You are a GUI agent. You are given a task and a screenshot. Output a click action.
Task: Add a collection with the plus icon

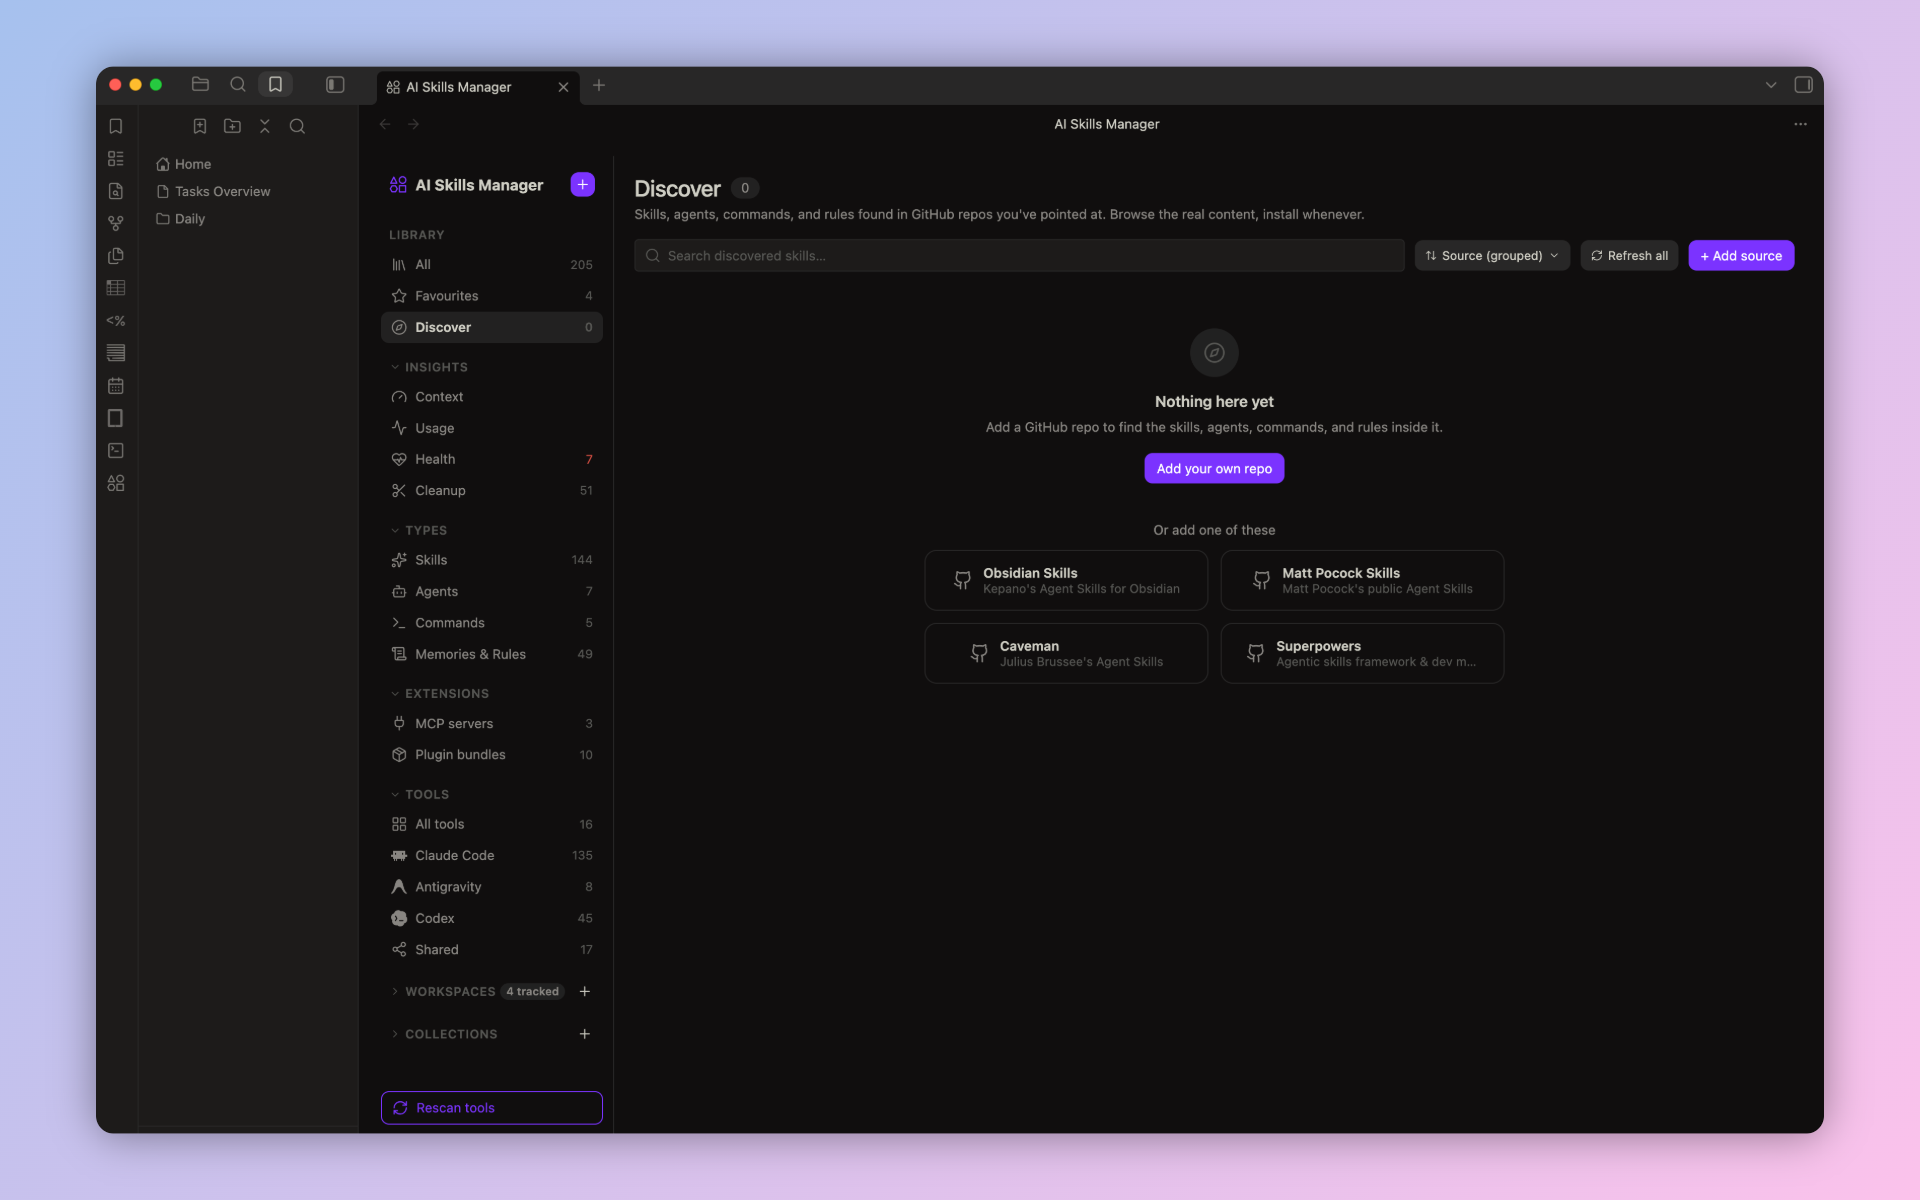[585, 1034]
